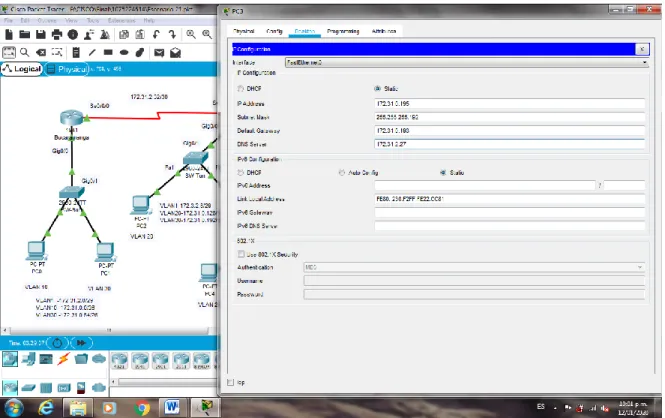Open the Options menu
The width and height of the screenshot is (665, 418).
47,20
